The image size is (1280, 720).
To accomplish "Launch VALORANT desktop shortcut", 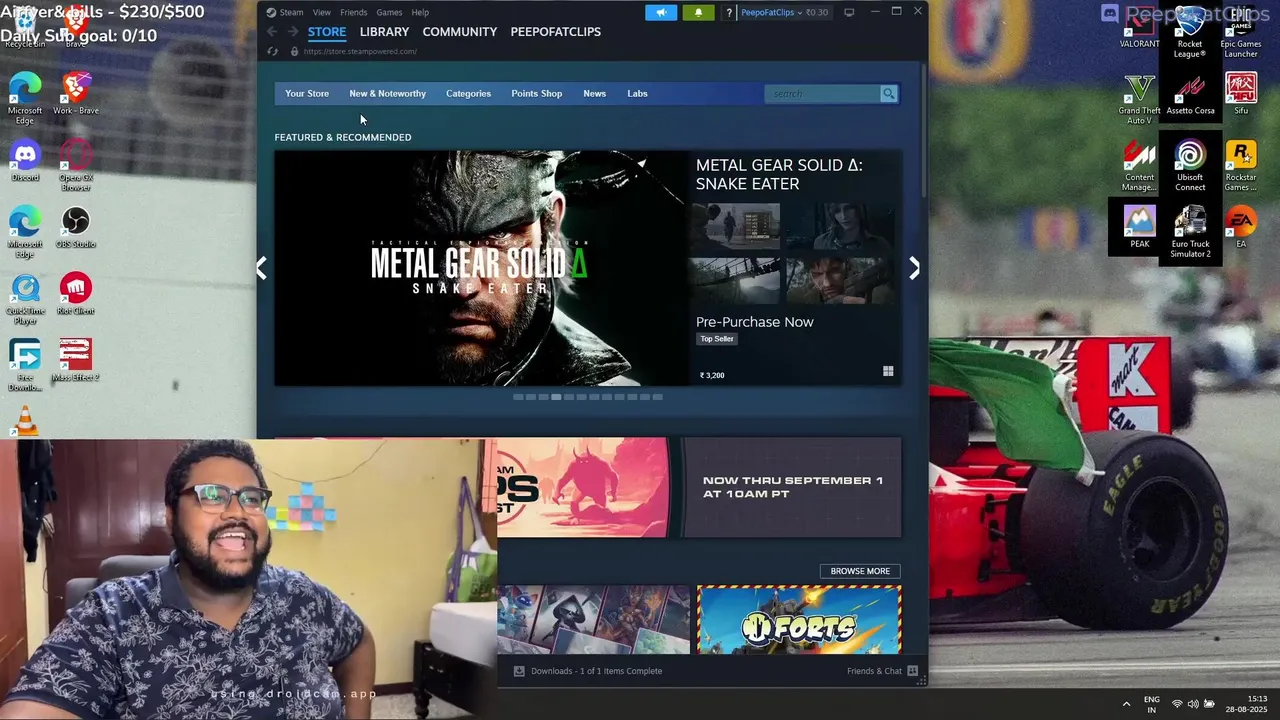I will pos(1139,28).
